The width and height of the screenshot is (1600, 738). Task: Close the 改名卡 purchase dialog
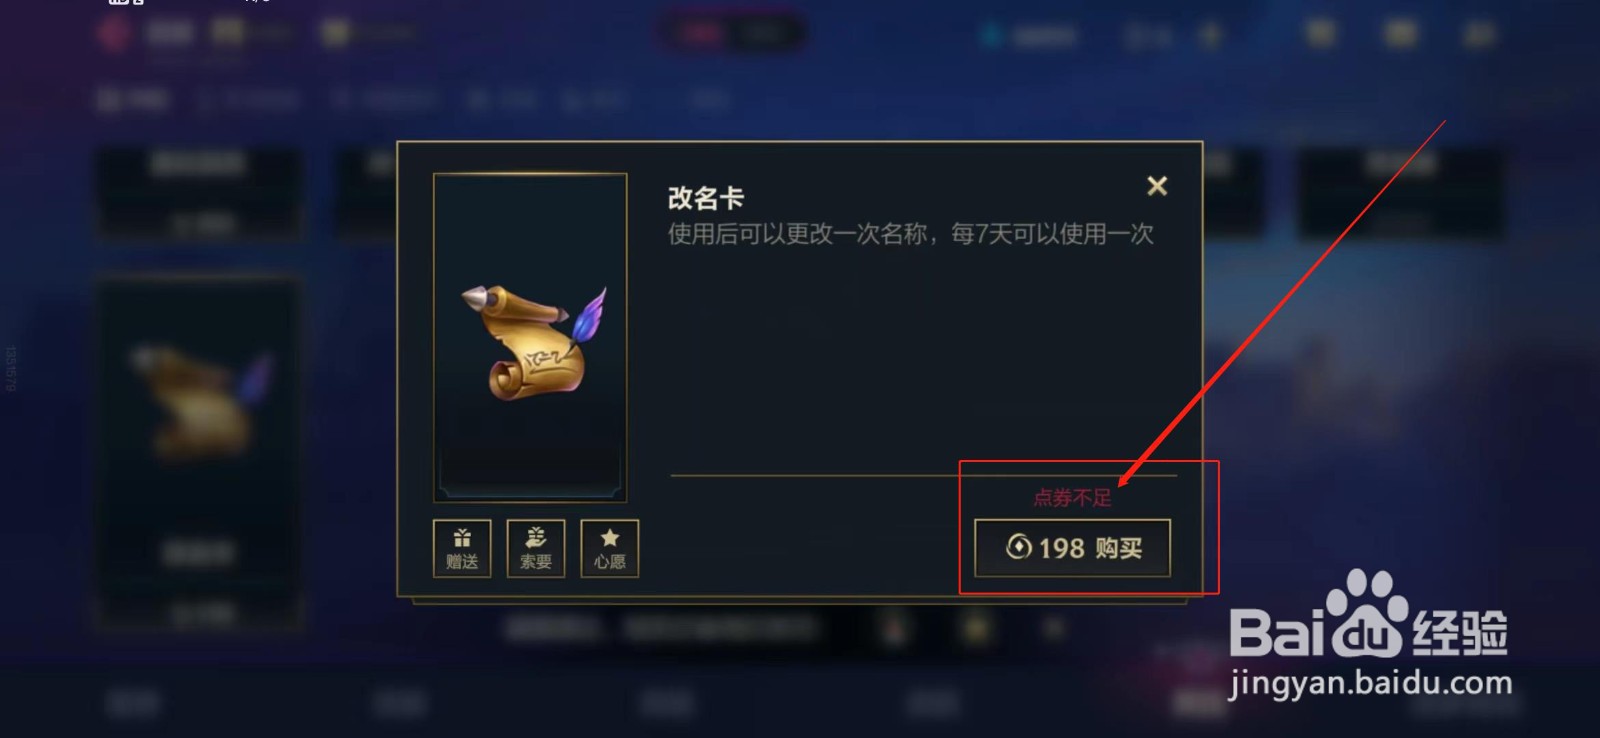point(1157,186)
